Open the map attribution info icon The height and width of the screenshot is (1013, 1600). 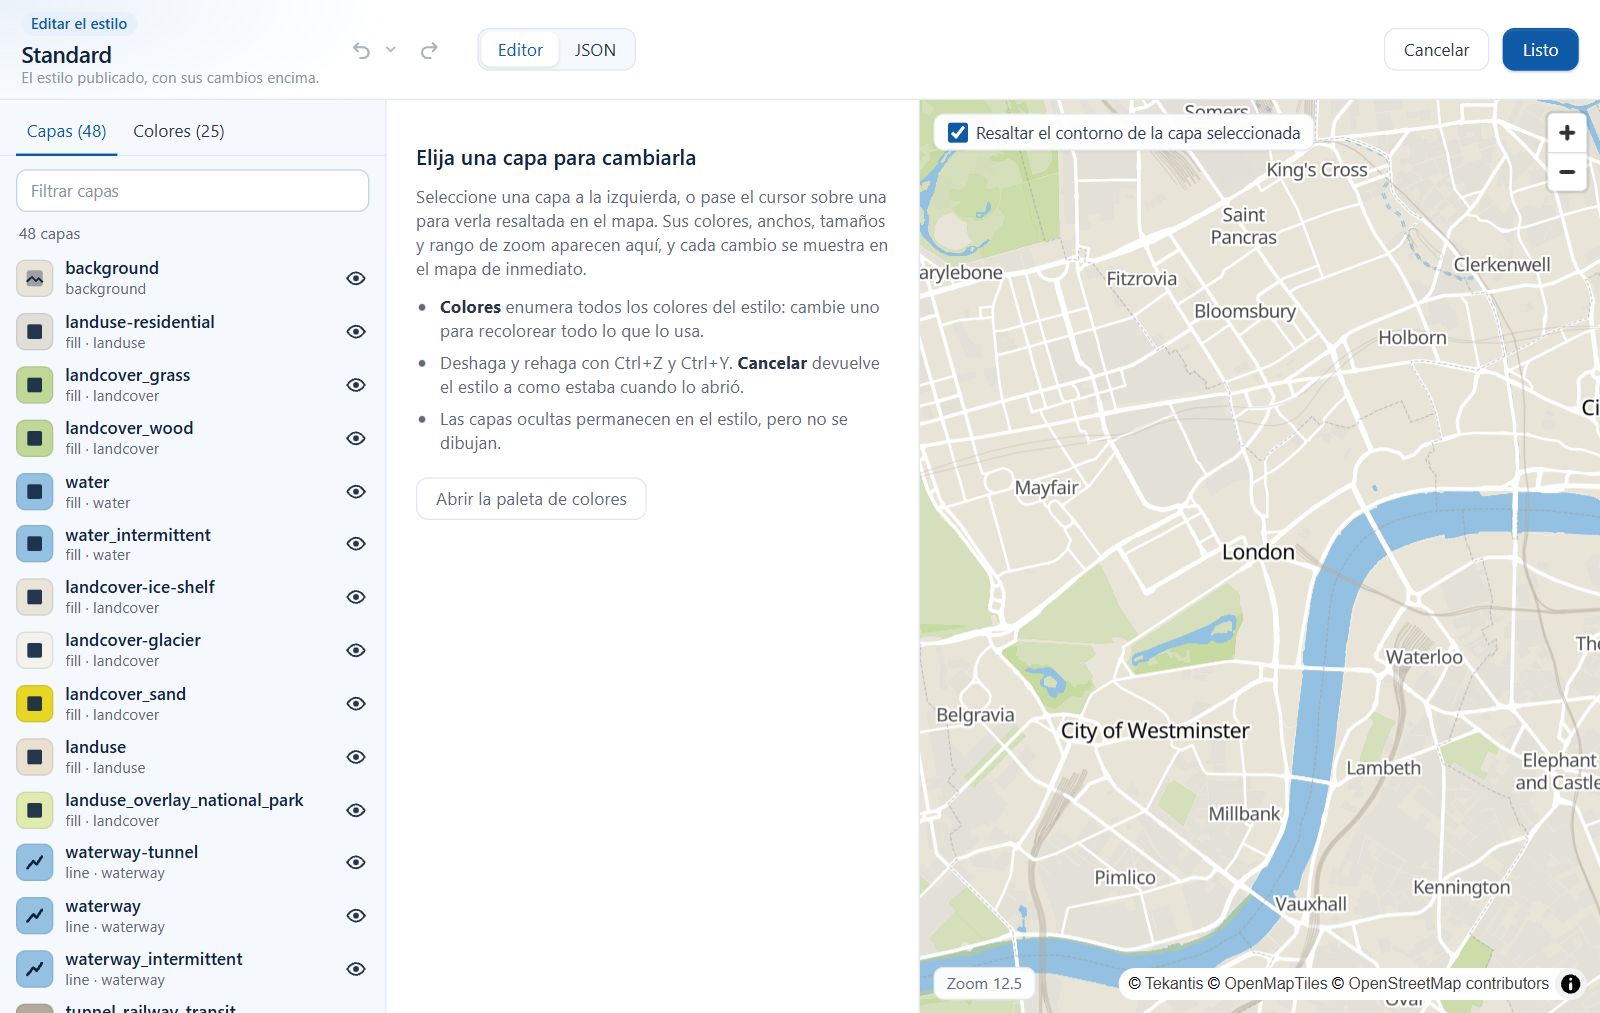coord(1571,984)
